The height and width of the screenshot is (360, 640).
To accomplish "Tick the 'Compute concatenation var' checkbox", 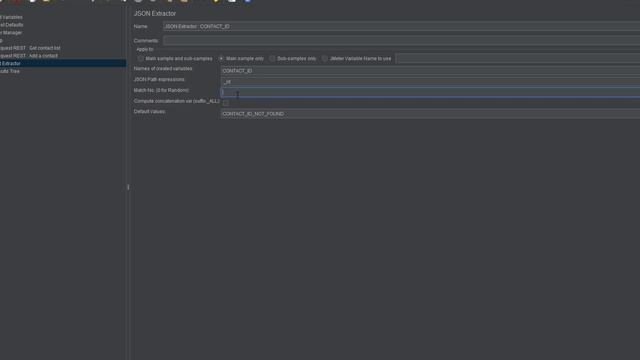I will click(x=226, y=103).
